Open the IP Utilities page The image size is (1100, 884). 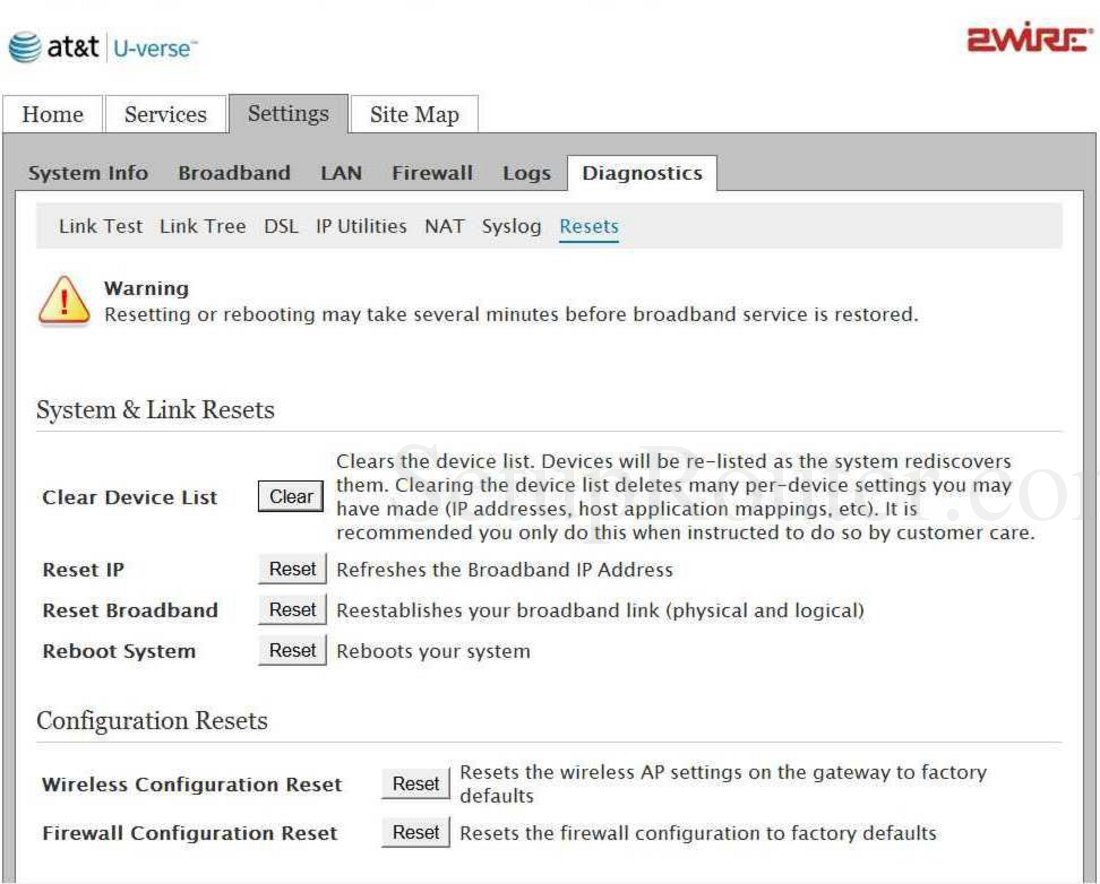(x=361, y=226)
